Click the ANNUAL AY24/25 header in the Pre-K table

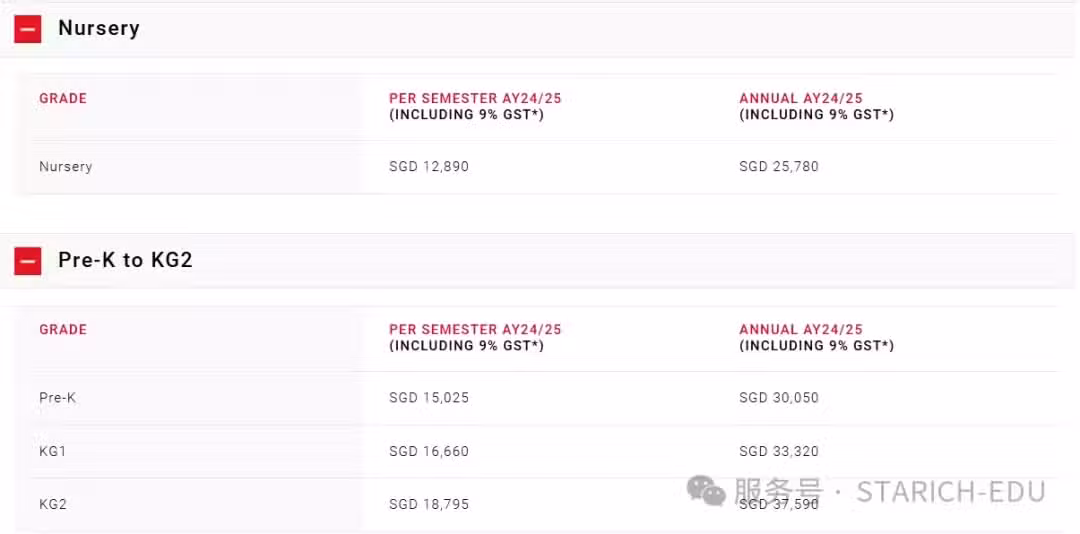pos(801,329)
